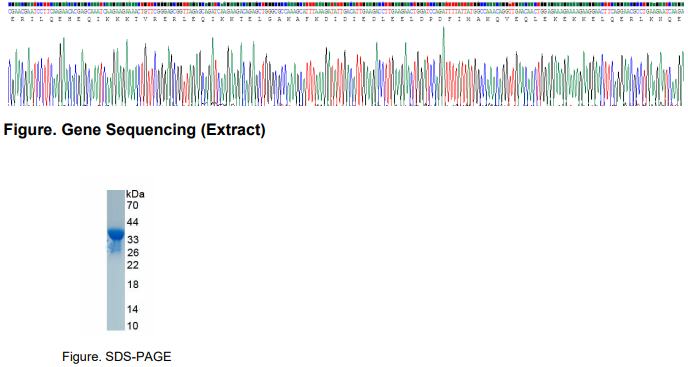
Task: Click the amino acid translation row
Action: (x=346, y=19)
